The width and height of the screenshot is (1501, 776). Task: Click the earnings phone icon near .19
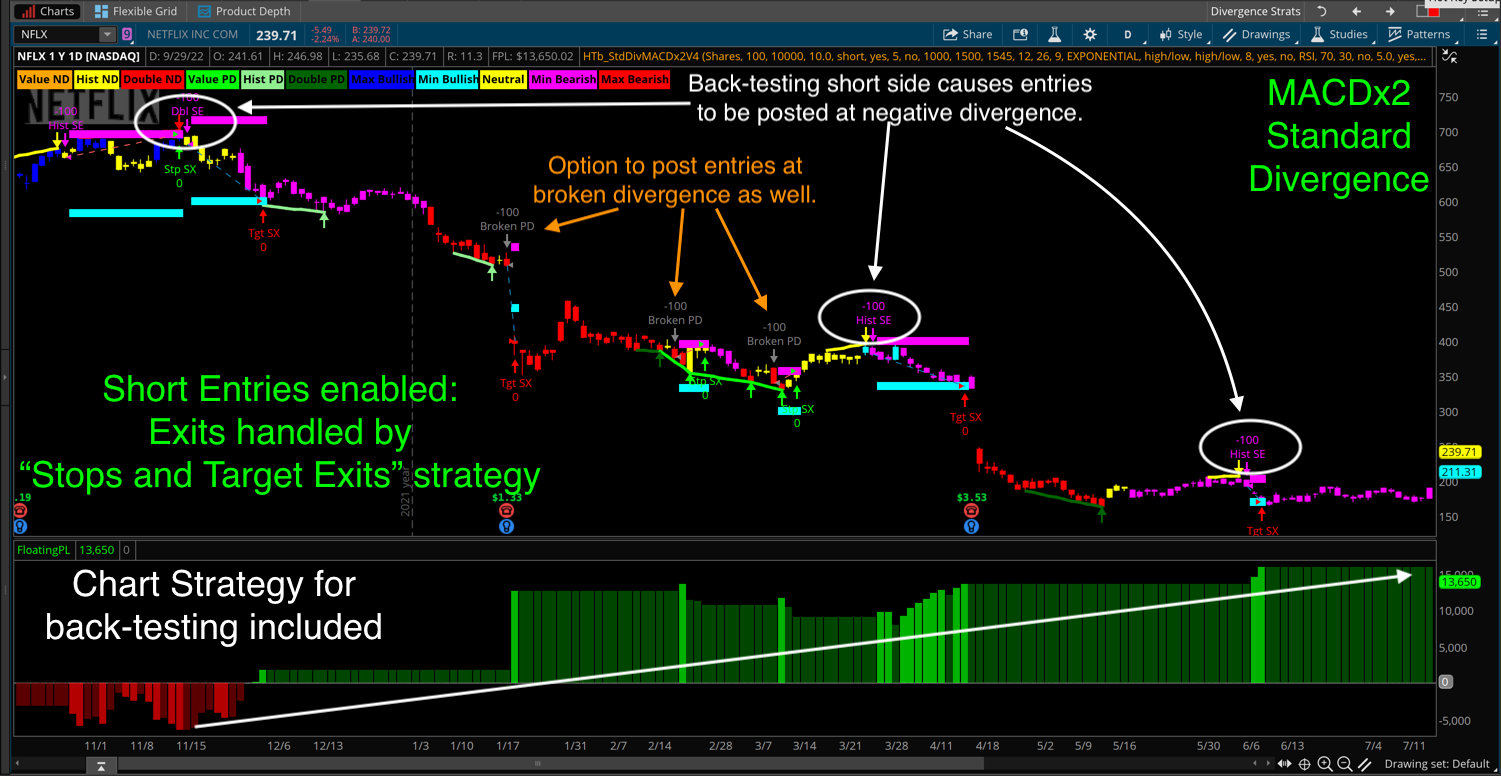20,510
